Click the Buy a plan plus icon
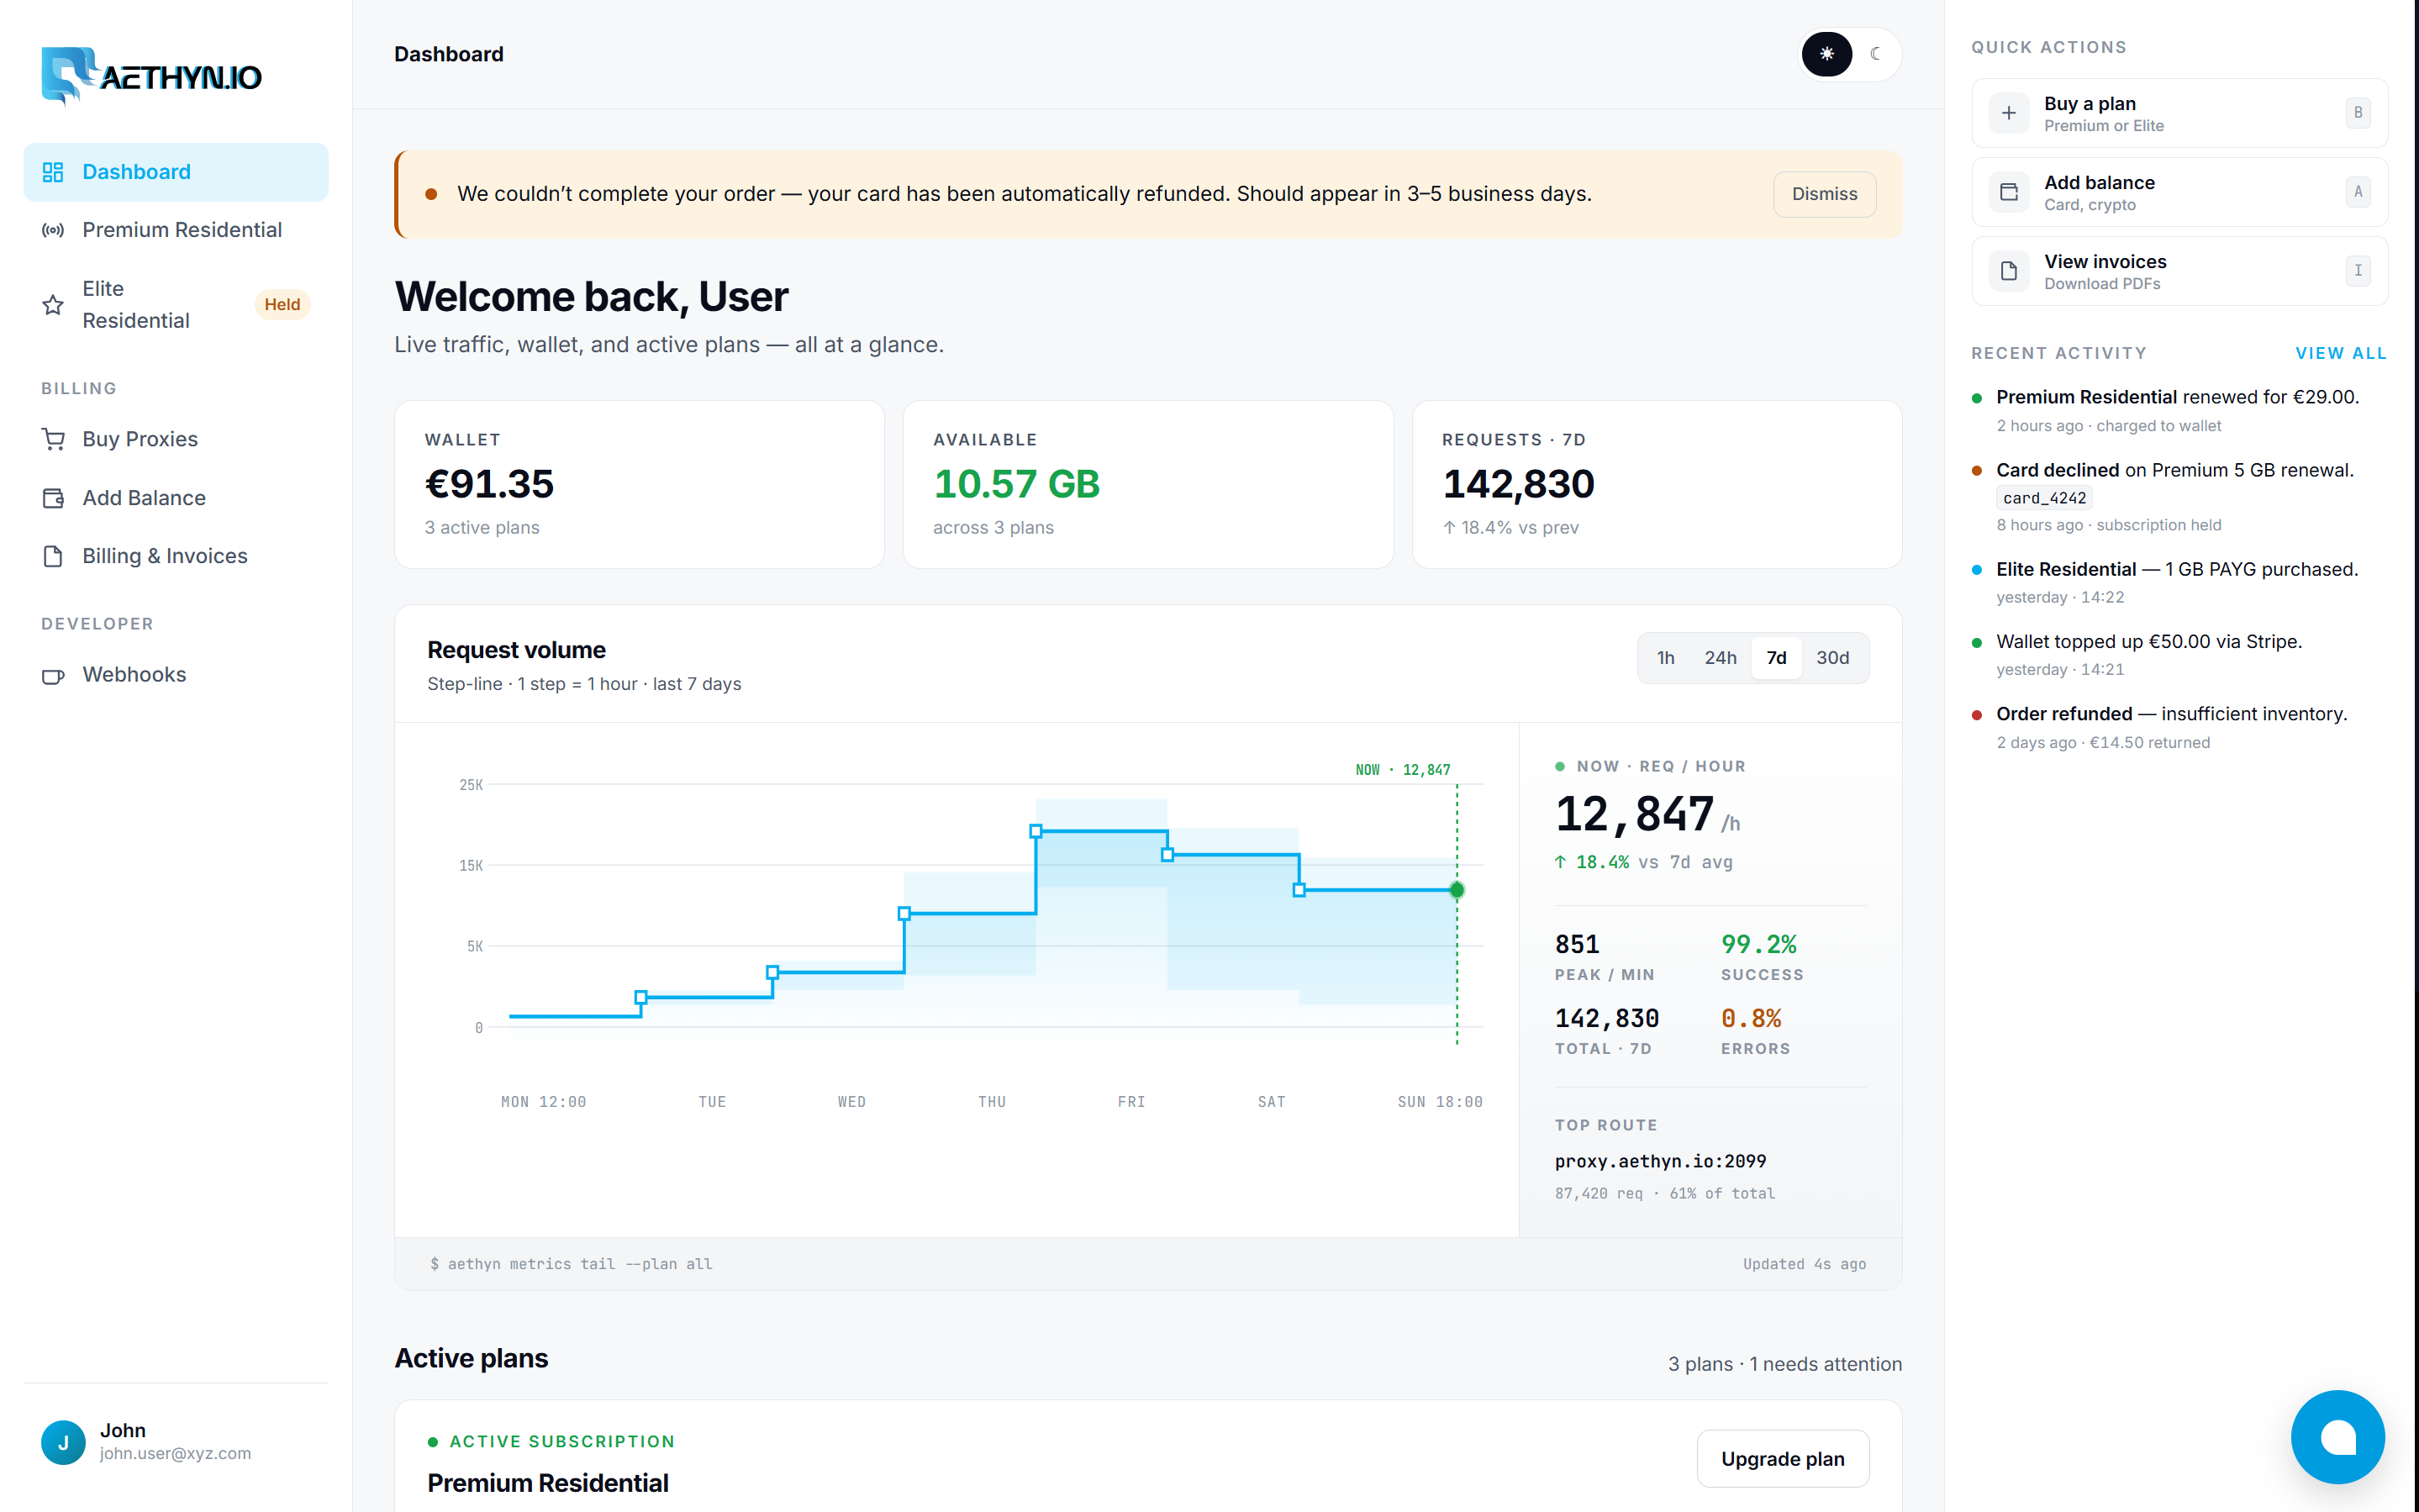The height and width of the screenshot is (1512, 2419). [2008, 113]
